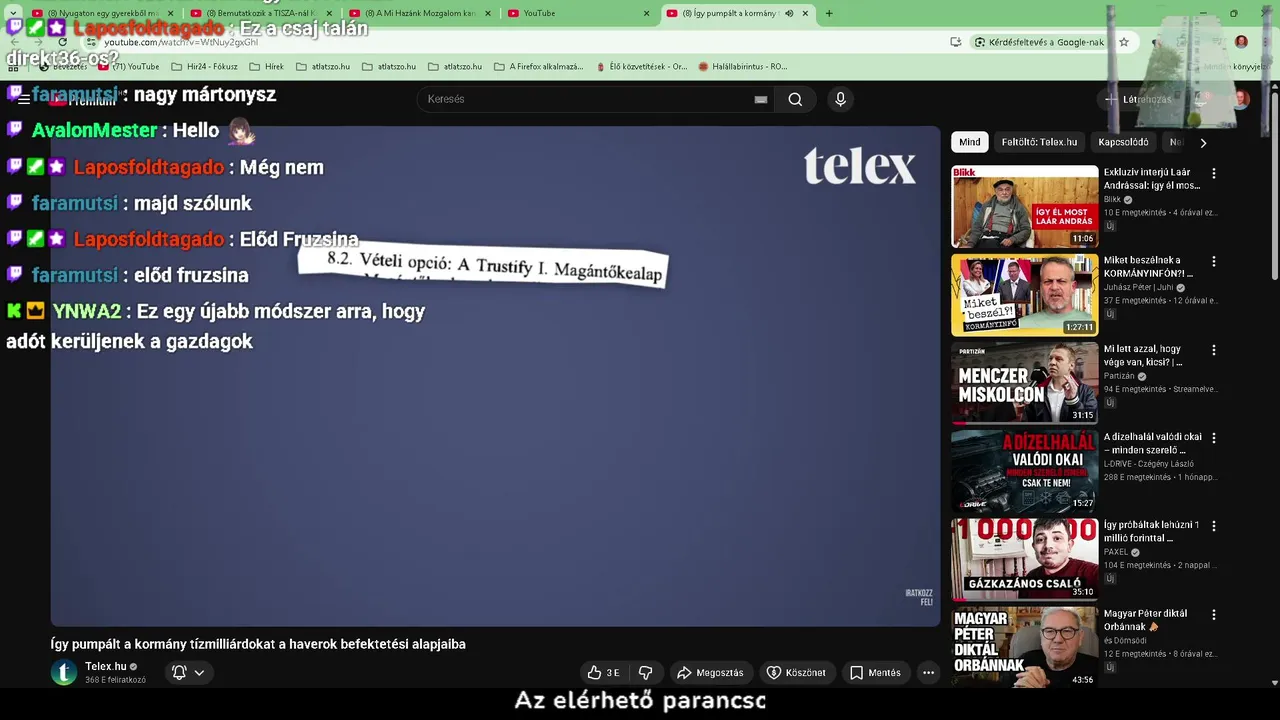Click the L-DRIVE - Czégény László channel name
This screenshot has width=1280, height=720.
1149,464
